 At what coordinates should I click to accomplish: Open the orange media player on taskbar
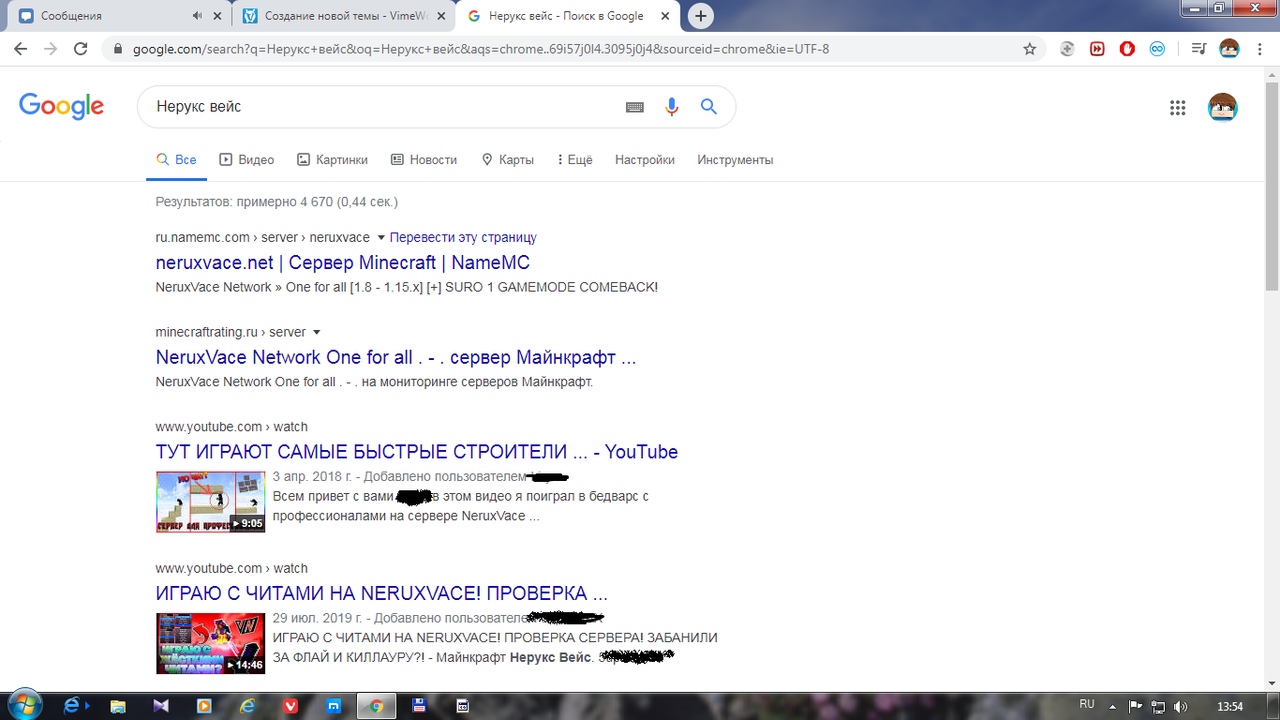[x=204, y=706]
